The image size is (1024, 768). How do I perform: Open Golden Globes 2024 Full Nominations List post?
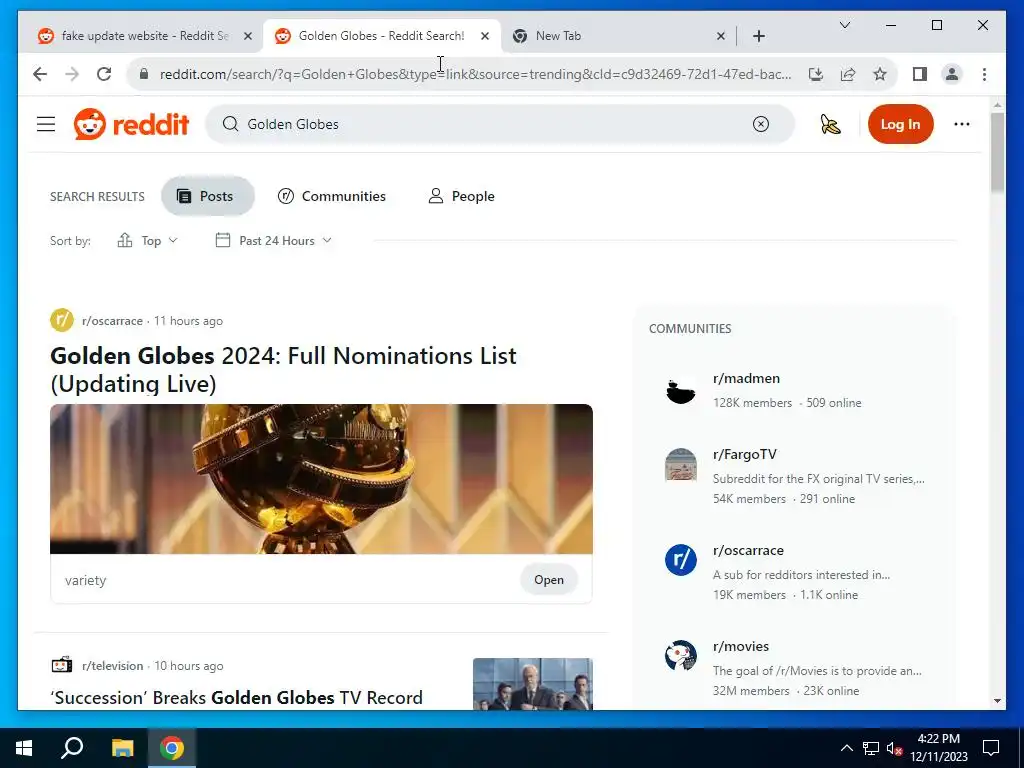[283, 370]
